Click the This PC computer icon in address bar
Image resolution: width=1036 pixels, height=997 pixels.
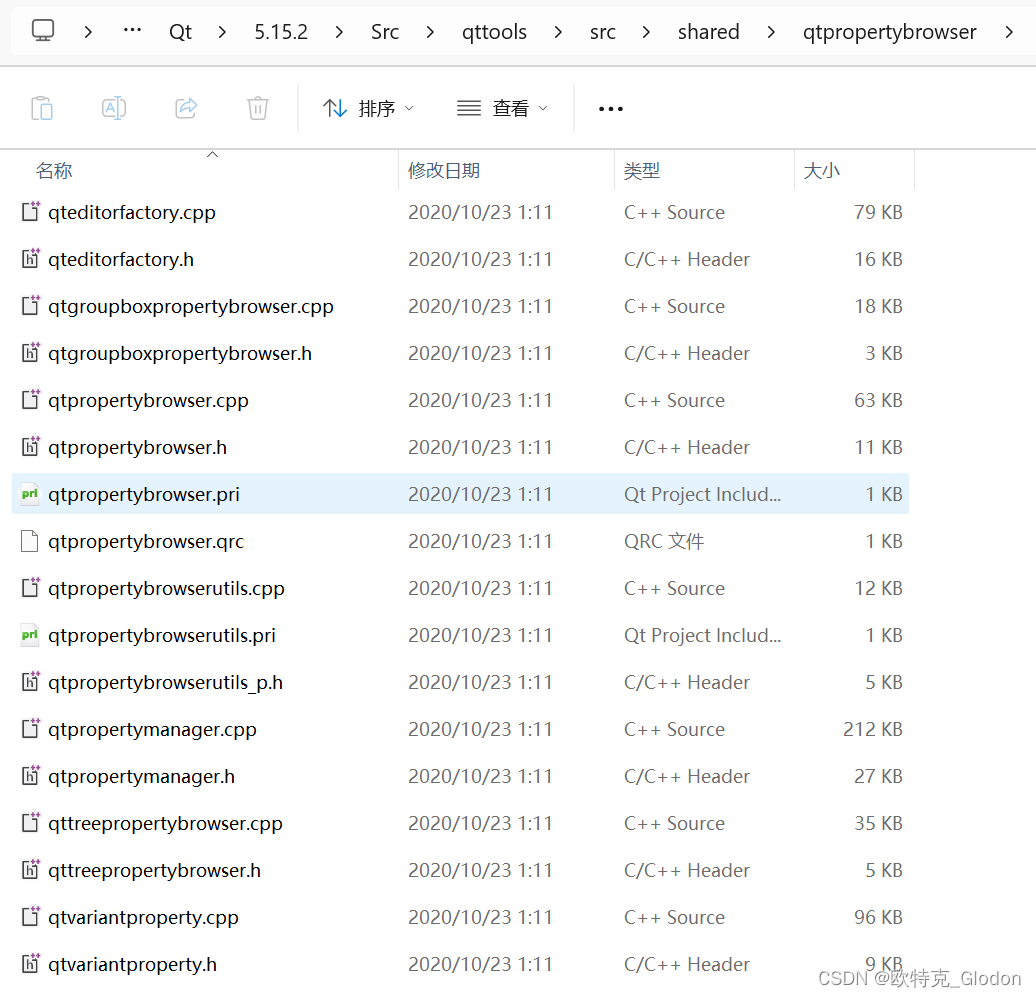pyautogui.click(x=41, y=31)
